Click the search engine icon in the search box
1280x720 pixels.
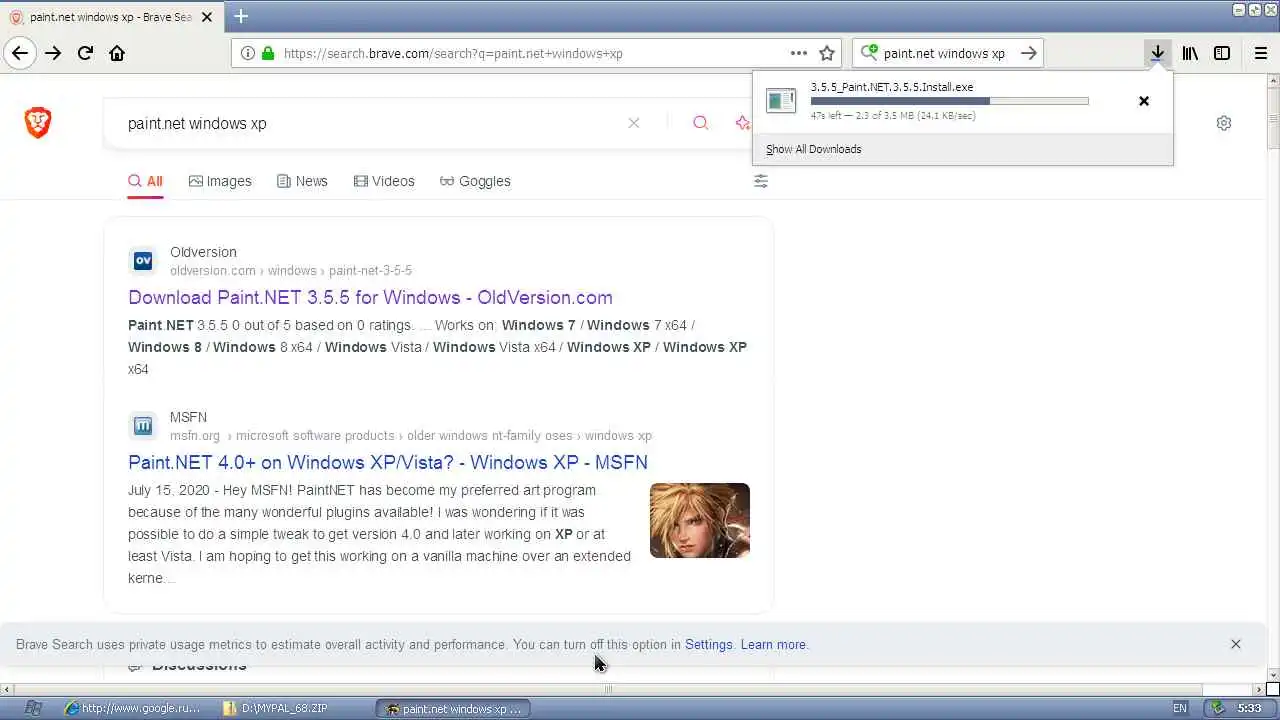pyautogui.click(x=869, y=53)
